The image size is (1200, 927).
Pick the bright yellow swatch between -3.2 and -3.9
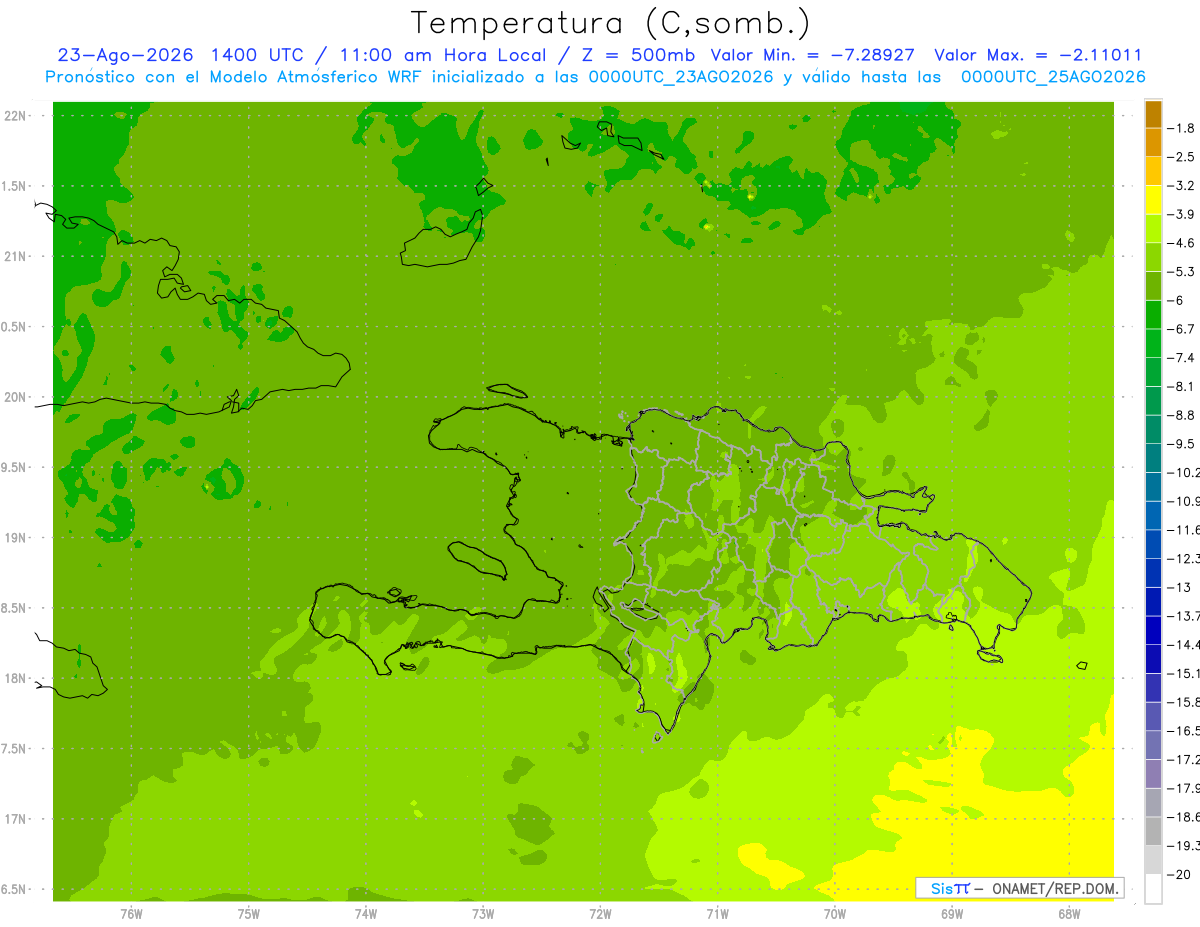coord(1153,200)
